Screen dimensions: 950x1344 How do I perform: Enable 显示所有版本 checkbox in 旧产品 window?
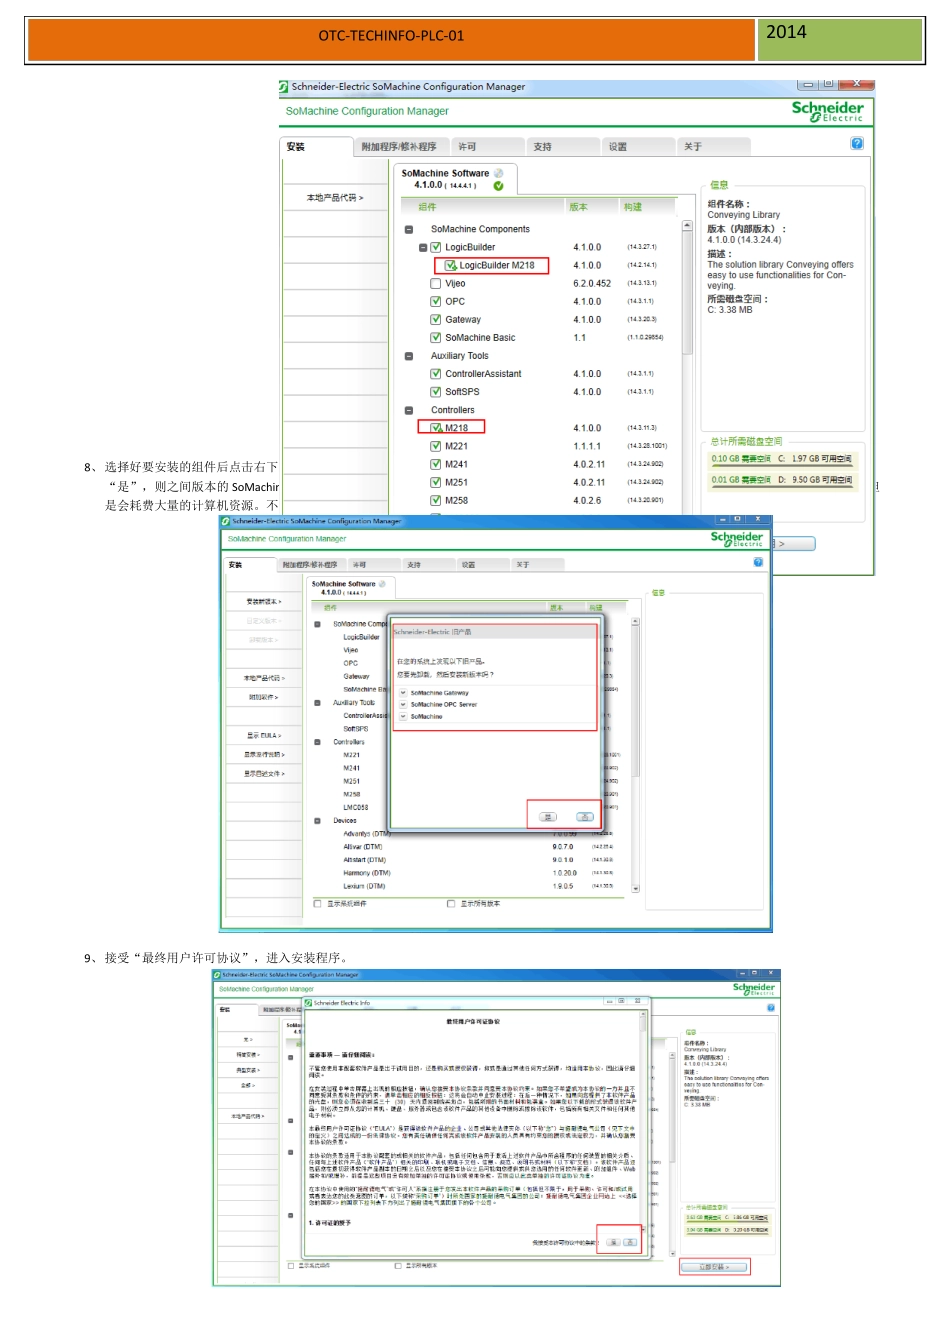452,904
